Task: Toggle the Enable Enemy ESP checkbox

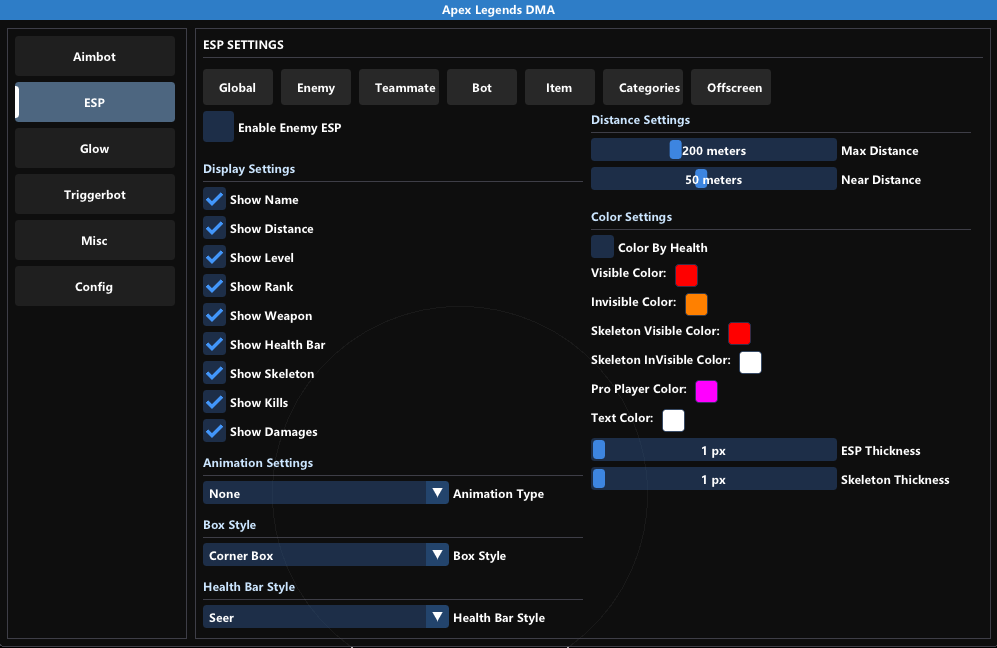Action: coord(218,128)
